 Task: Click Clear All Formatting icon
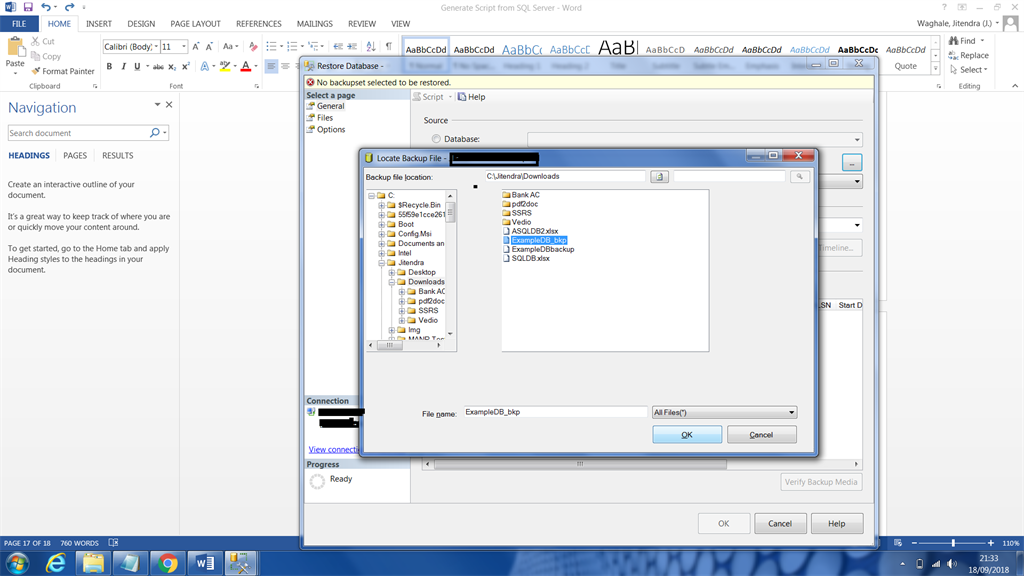coord(253,46)
